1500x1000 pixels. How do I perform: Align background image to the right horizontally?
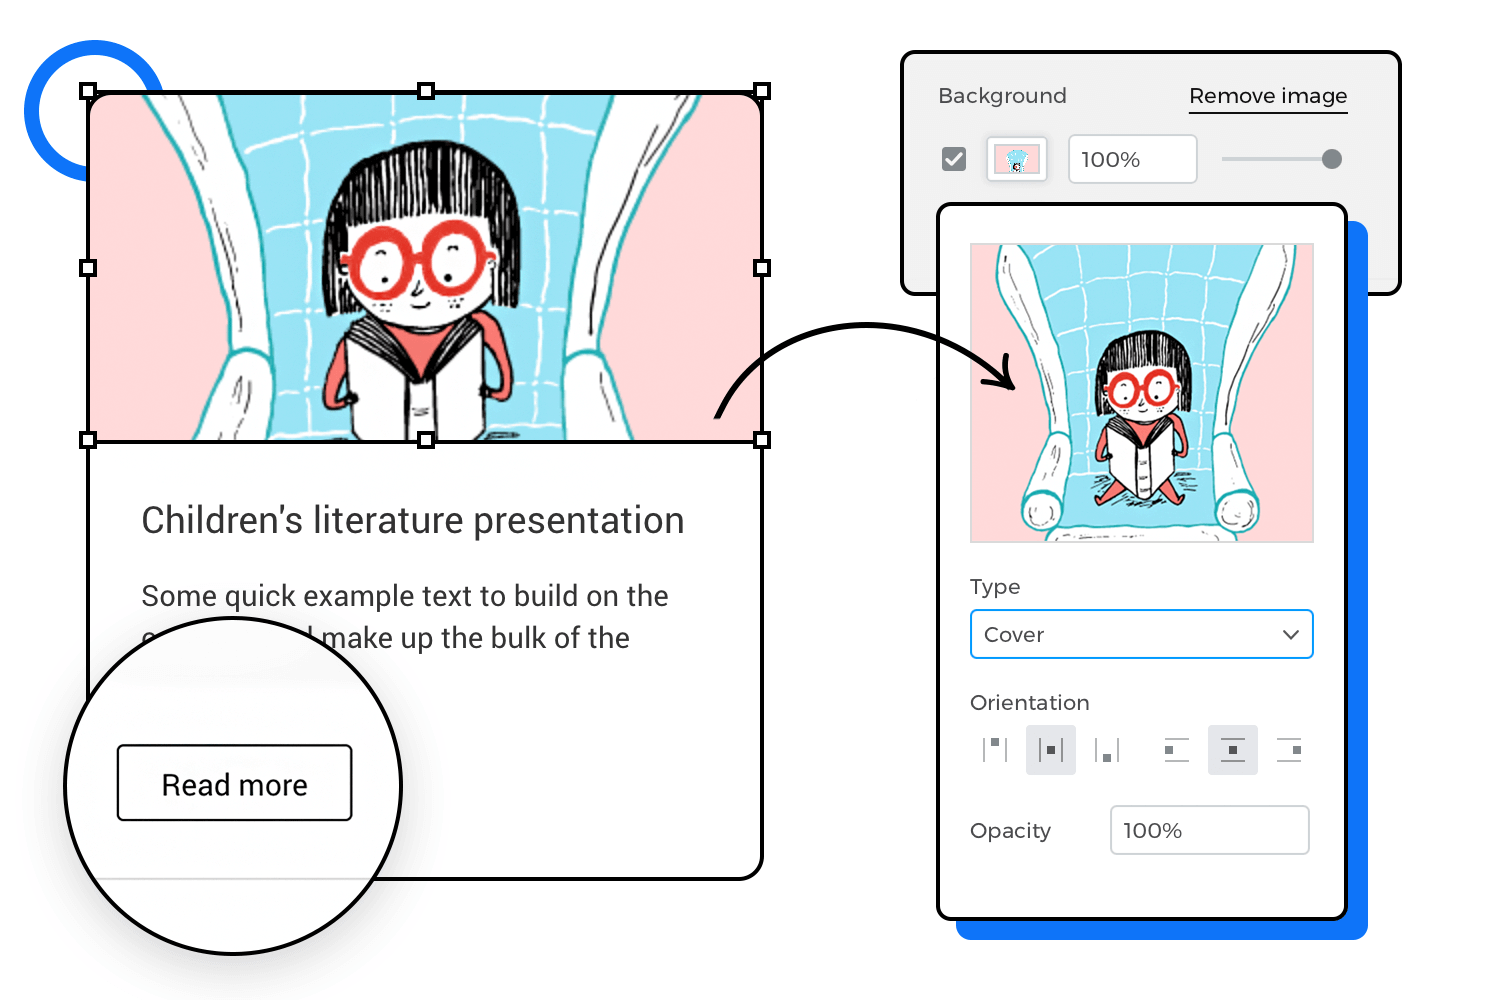point(1289,750)
